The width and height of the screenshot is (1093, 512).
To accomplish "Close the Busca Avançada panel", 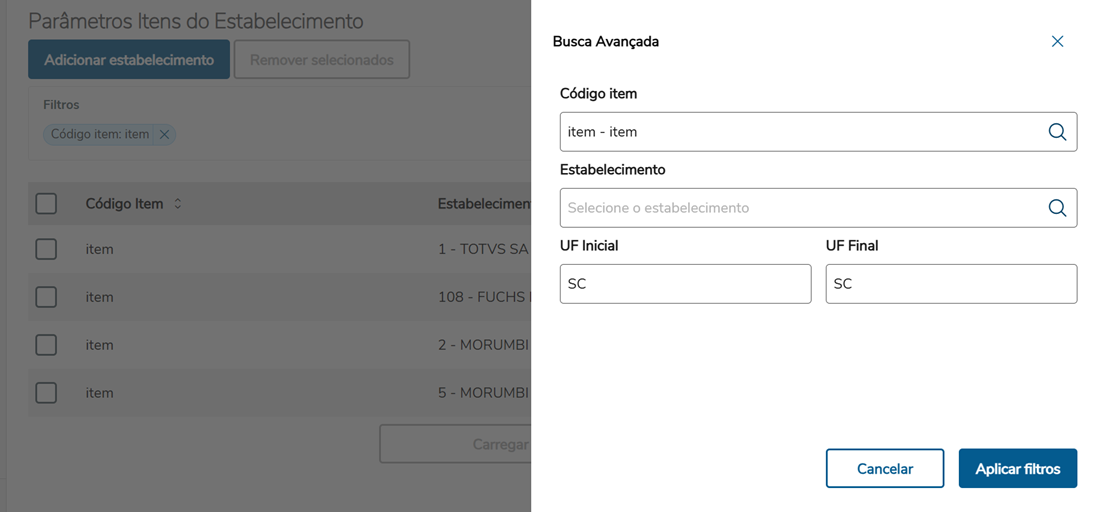I will (x=1057, y=42).
